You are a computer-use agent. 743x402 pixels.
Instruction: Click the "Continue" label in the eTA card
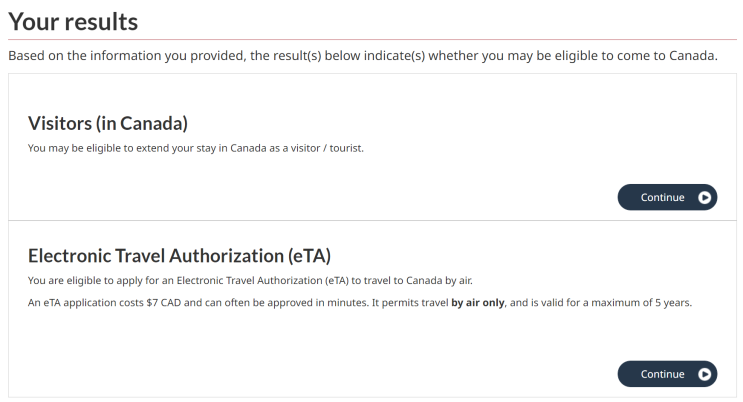coord(662,374)
